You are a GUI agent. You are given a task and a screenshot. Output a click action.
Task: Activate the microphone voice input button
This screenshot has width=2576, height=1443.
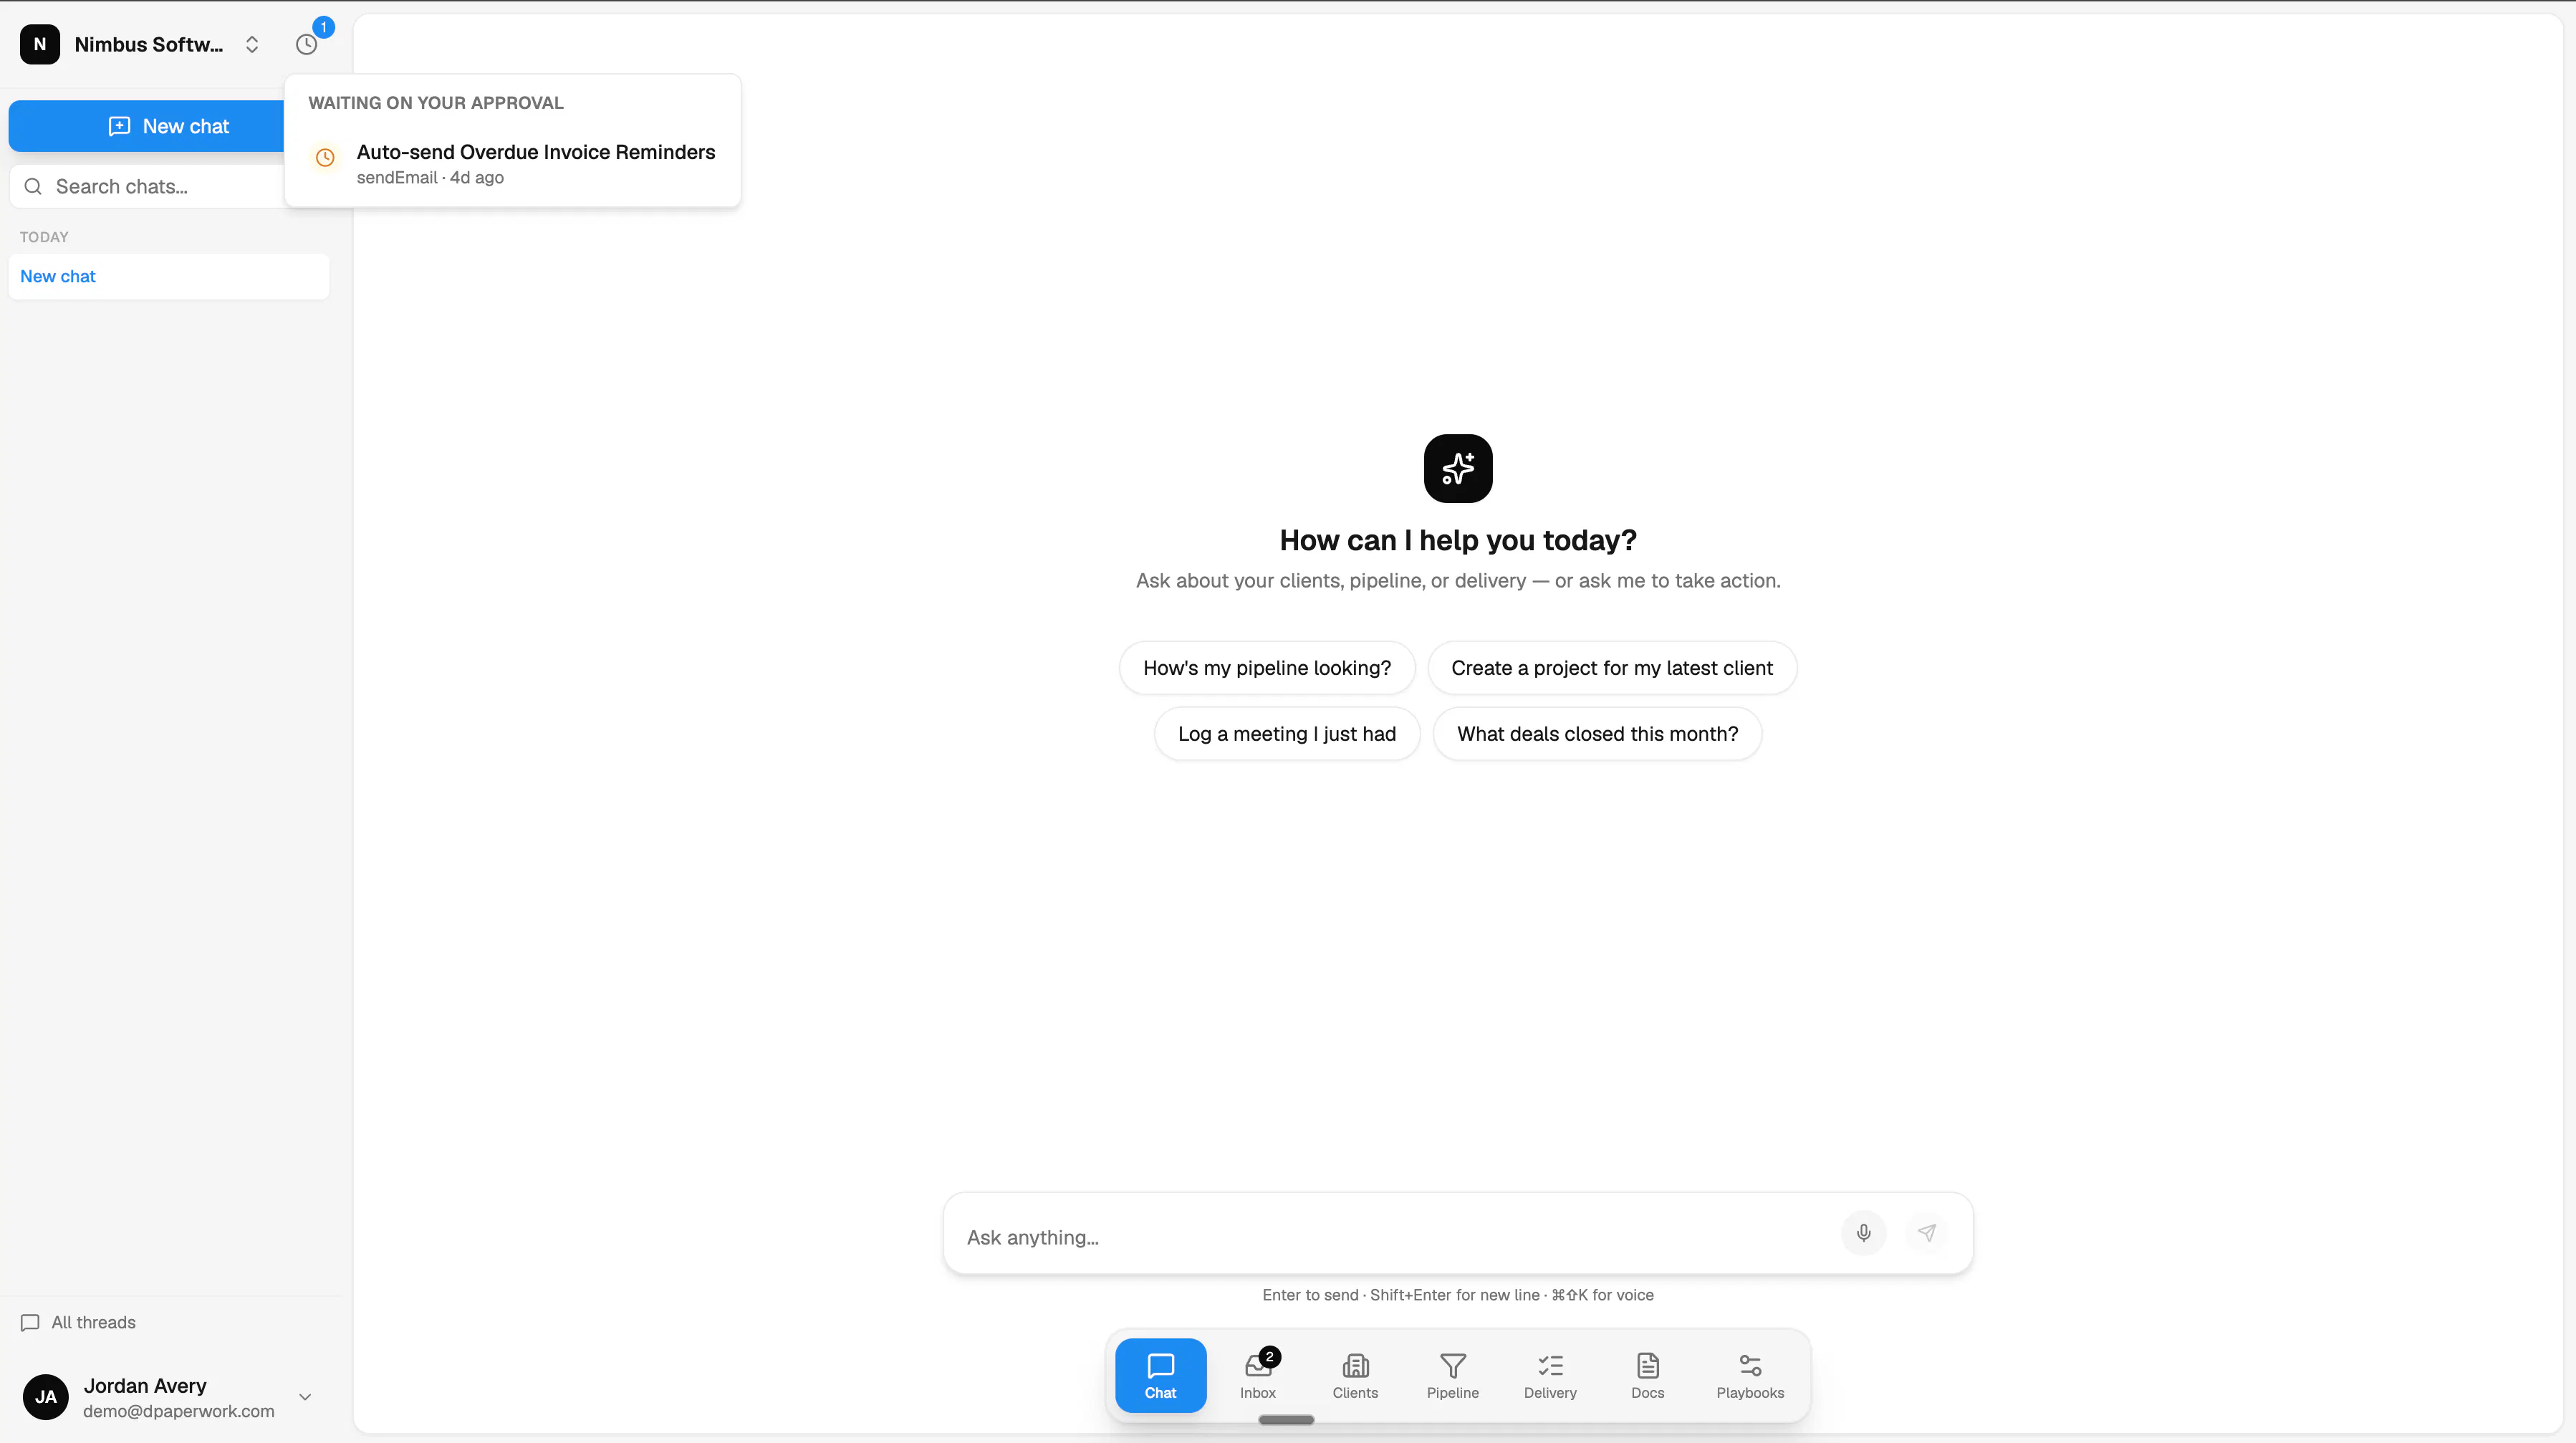1863,1233
